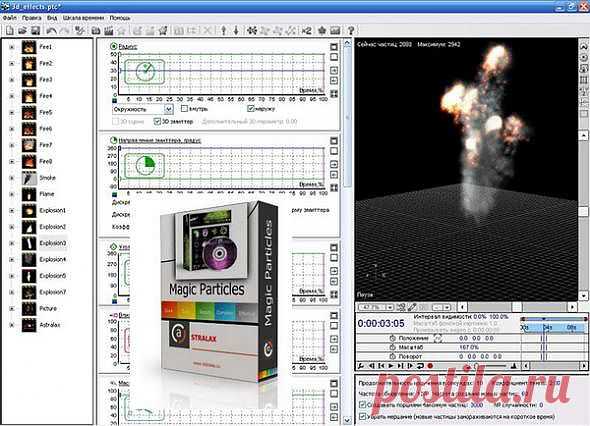590x426 pixels.
Task: Click the clapperboard icon in the toolbar
Action: (x=108, y=30)
